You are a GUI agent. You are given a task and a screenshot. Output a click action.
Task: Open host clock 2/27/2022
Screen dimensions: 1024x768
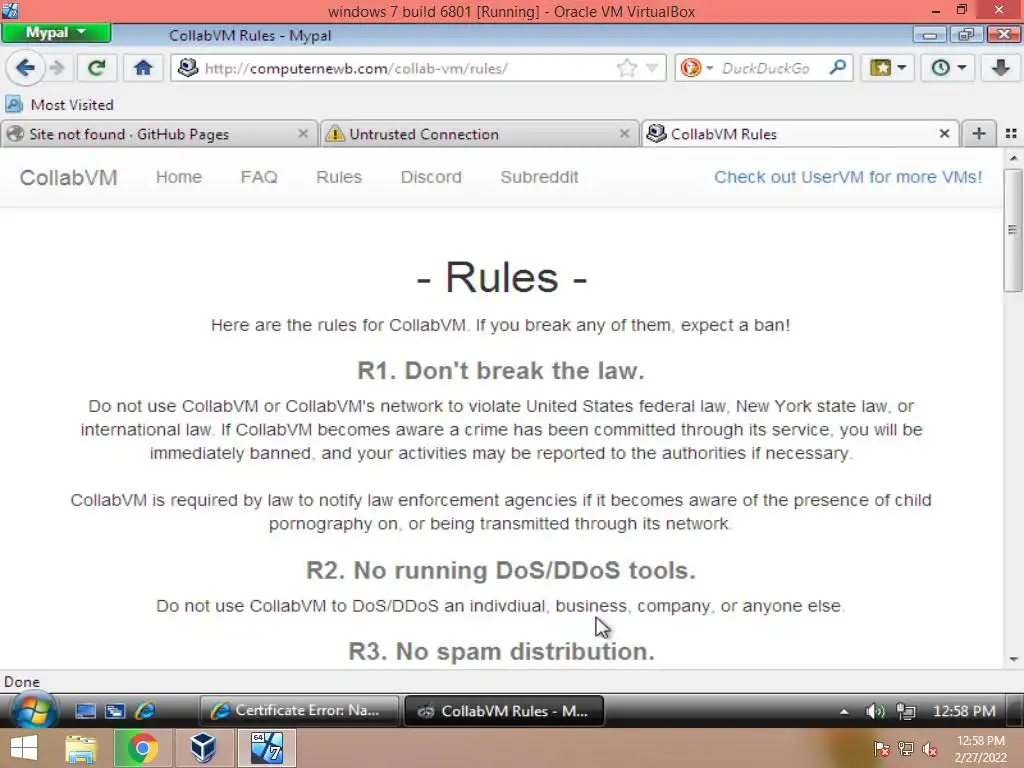pos(980,749)
